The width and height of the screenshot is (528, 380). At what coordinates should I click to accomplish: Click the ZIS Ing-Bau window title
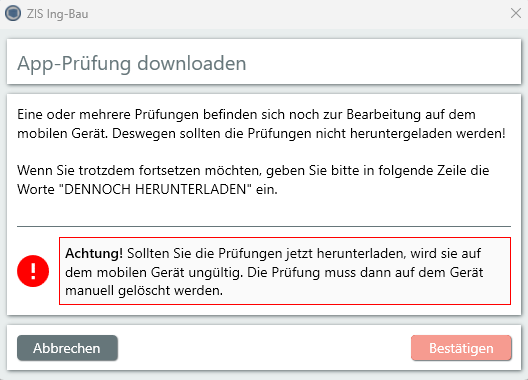(58, 14)
